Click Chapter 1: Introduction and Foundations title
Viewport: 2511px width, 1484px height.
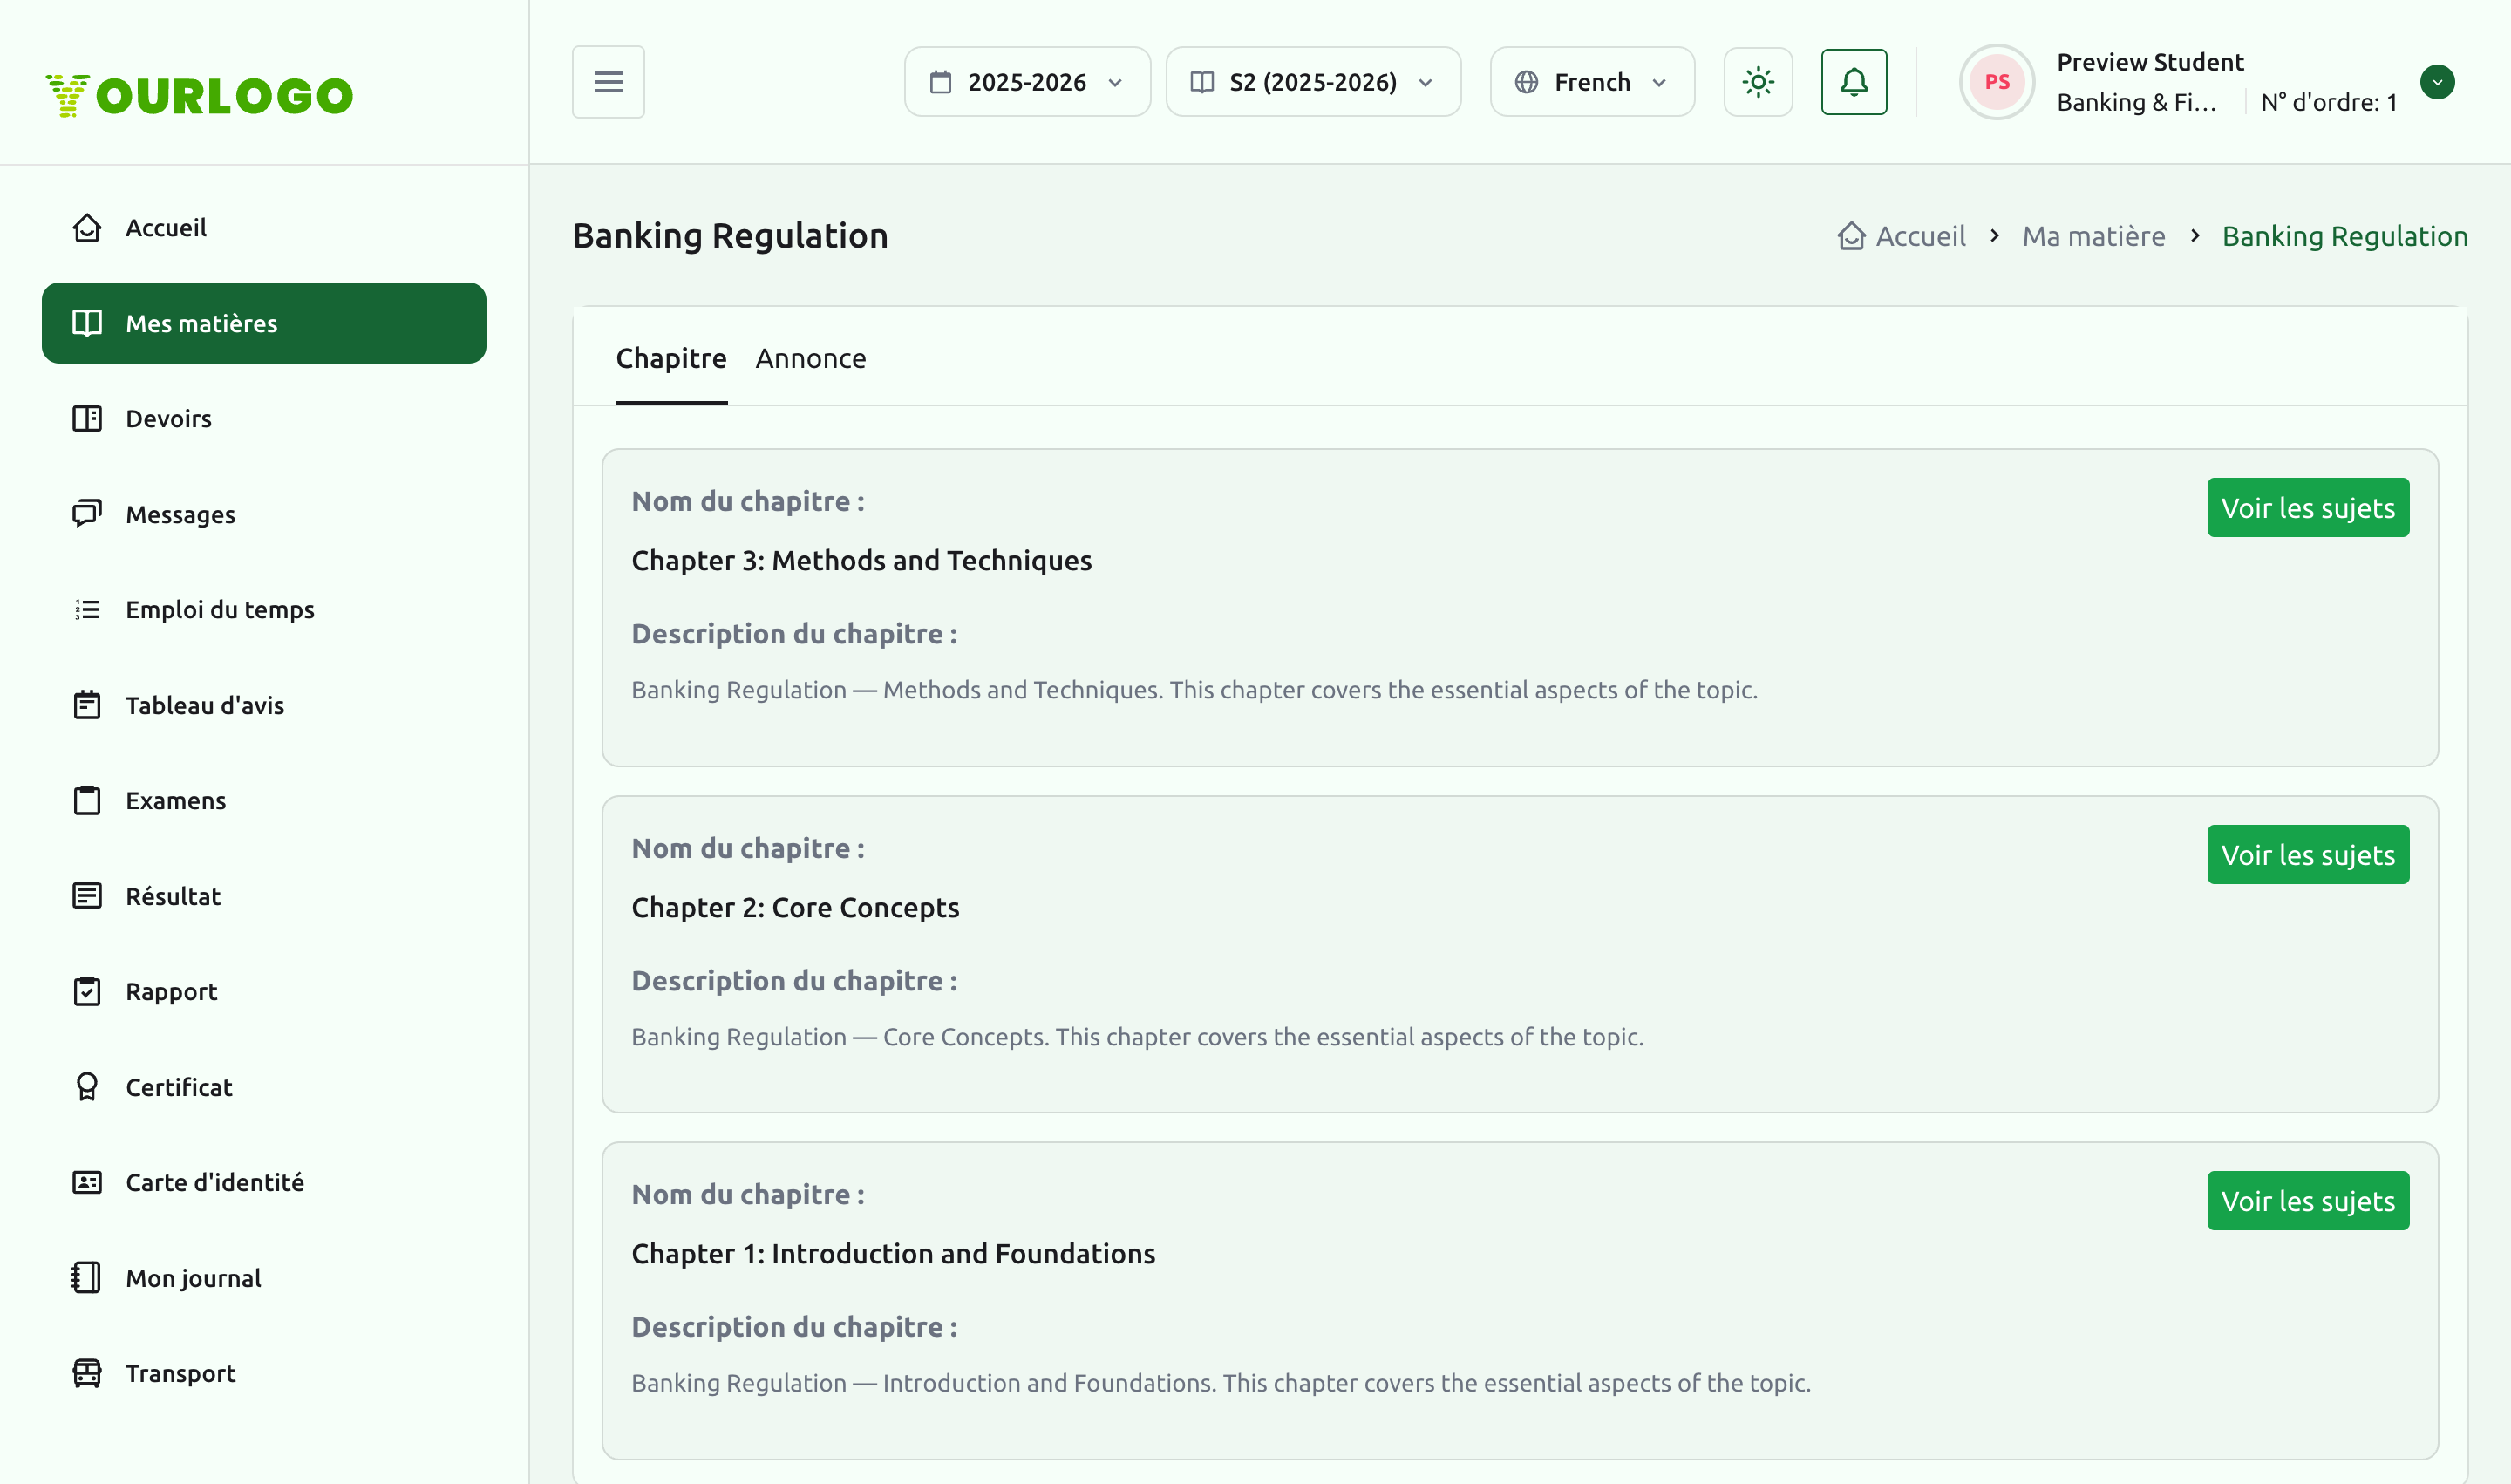(x=893, y=1254)
